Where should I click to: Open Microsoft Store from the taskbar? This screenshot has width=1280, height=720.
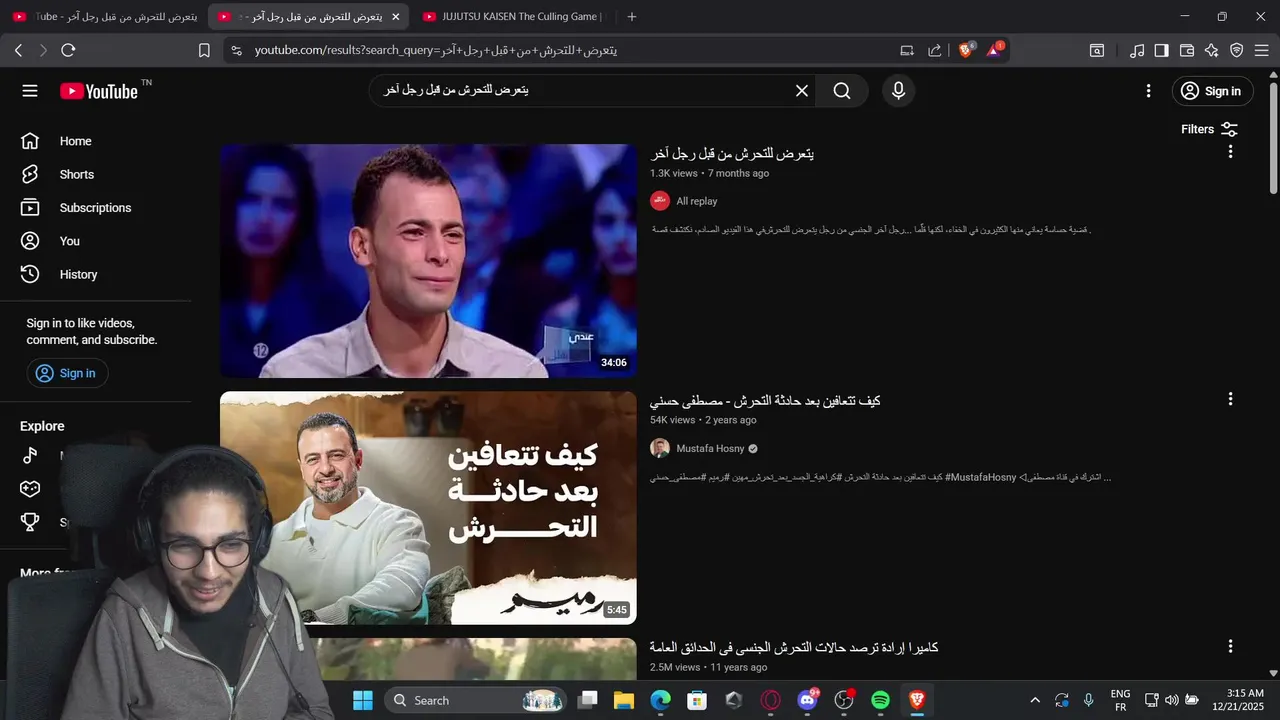(697, 700)
